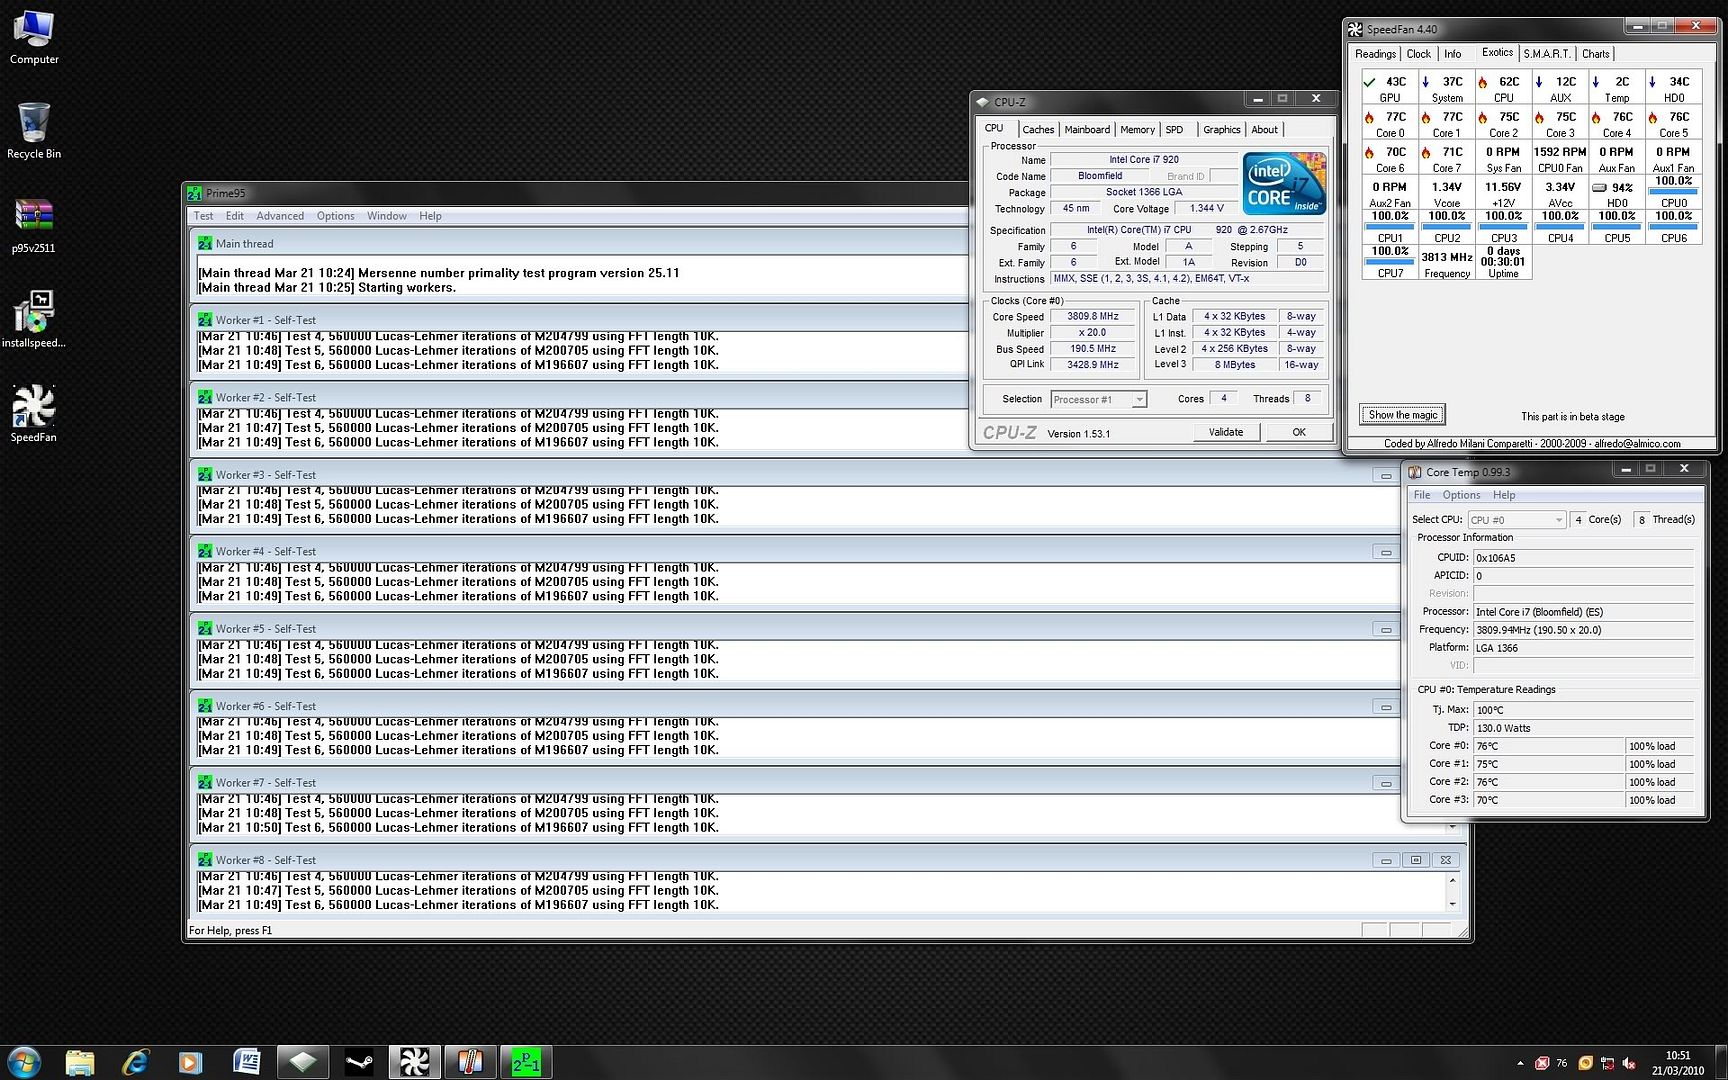The image size is (1728, 1080).
Task: Open Steam from the taskbar
Action: (358, 1062)
